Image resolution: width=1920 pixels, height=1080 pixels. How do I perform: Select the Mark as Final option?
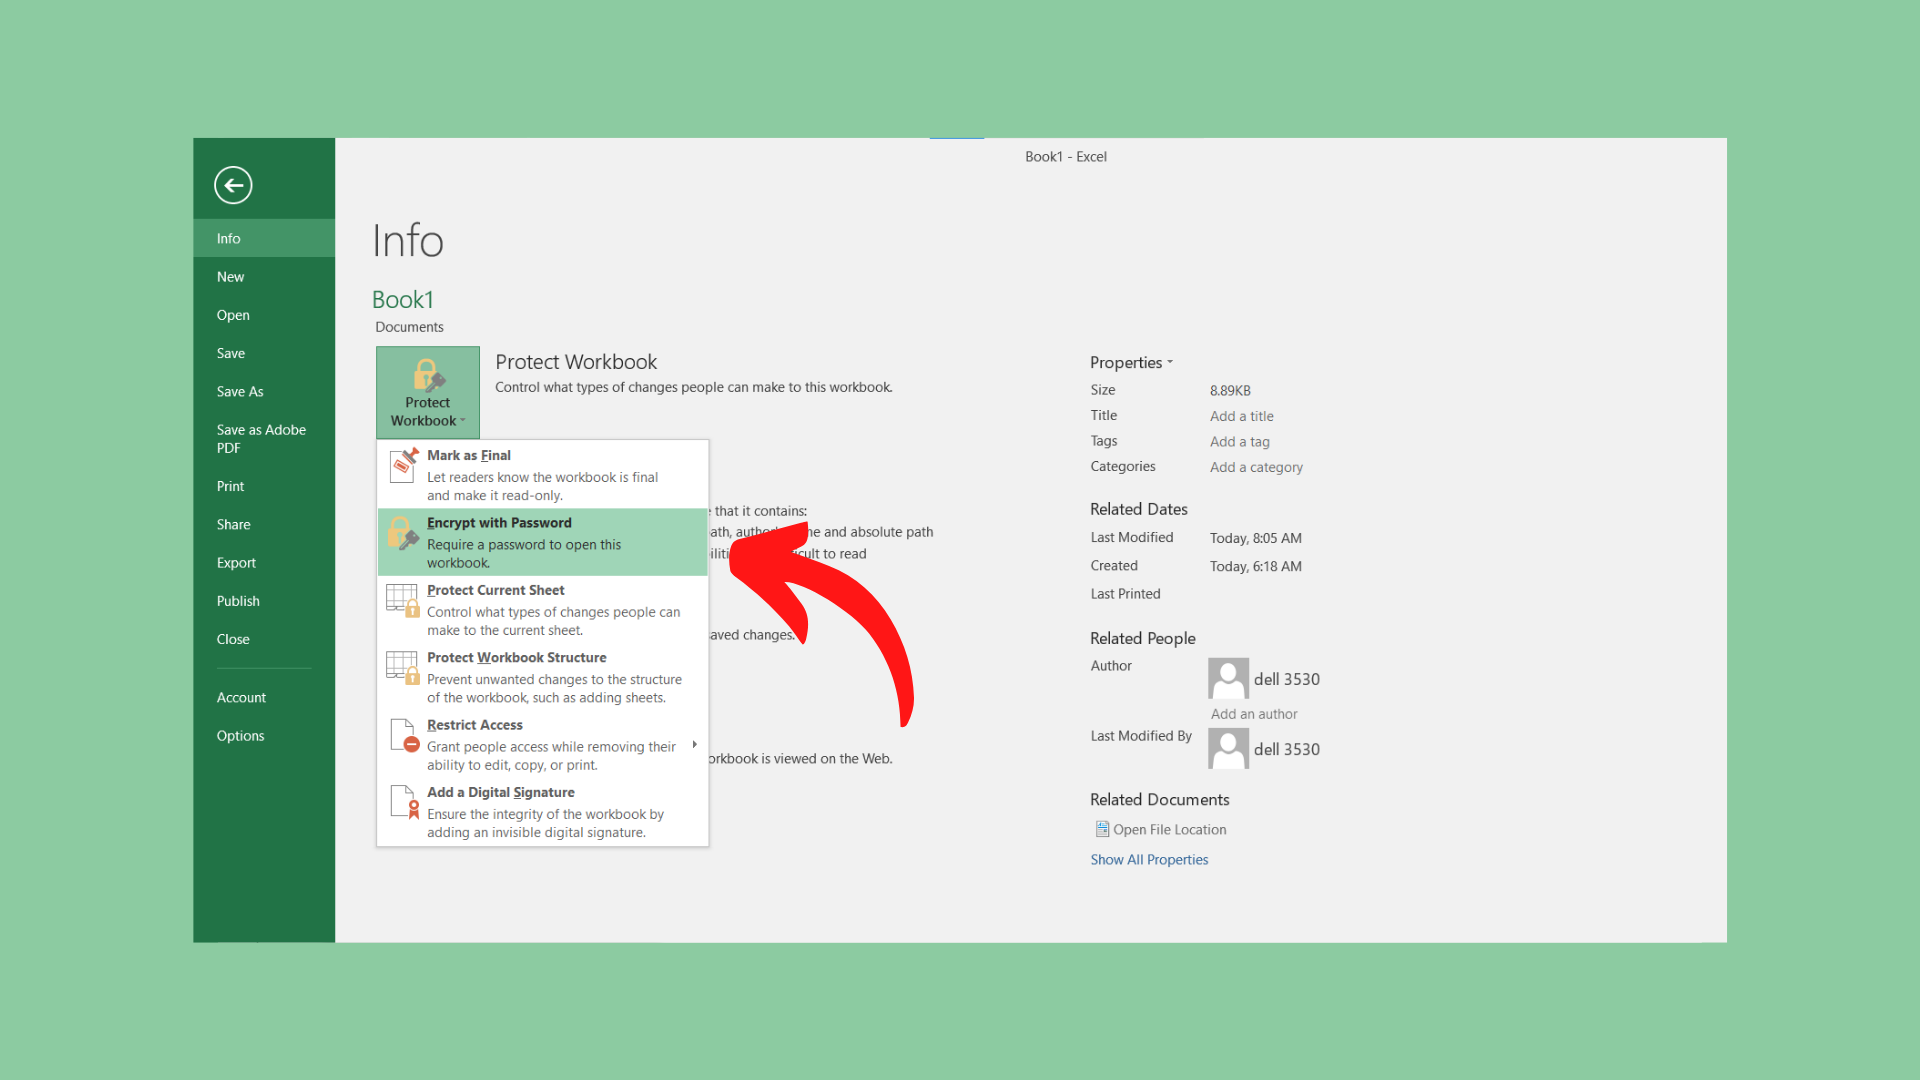543,475
